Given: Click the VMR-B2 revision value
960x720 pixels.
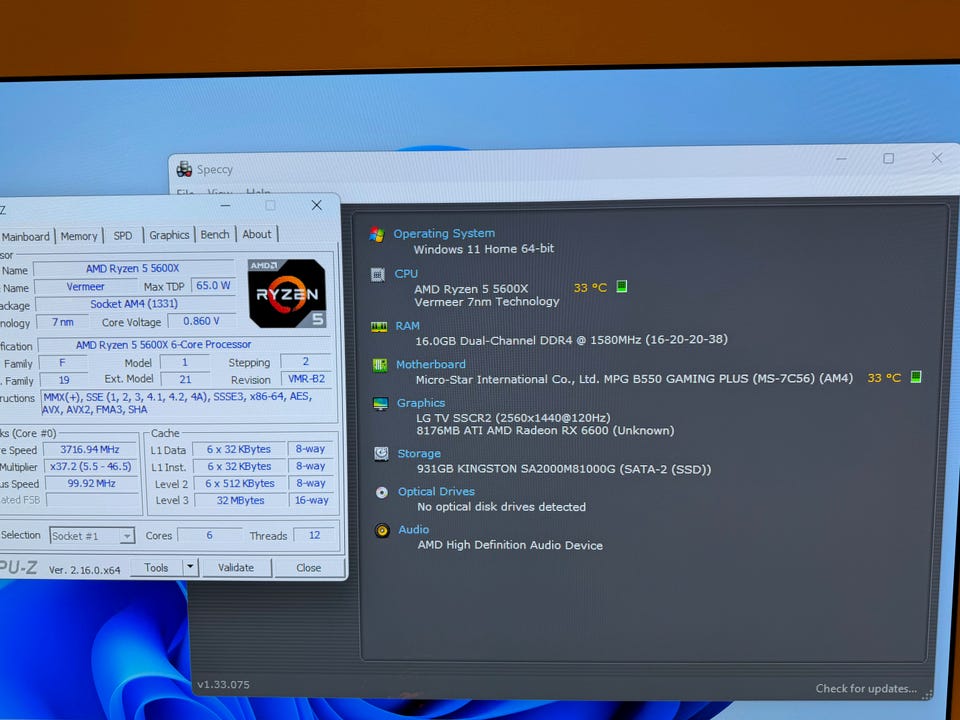Looking at the screenshot, I should point(306,378).
